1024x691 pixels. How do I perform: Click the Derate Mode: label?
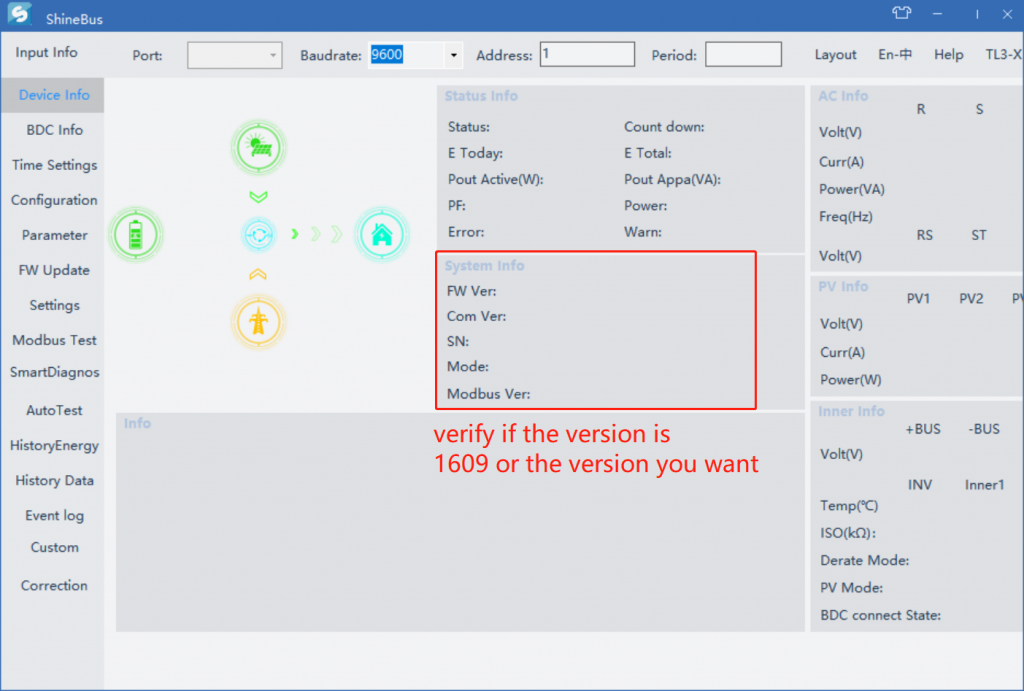(x=864, y=560)
